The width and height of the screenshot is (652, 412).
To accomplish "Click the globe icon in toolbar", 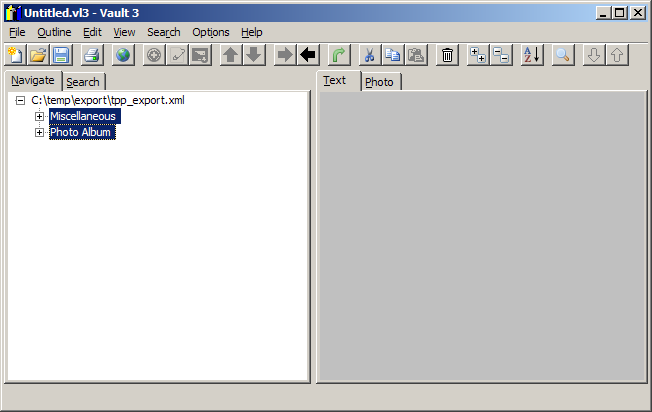I will (122, 55).
